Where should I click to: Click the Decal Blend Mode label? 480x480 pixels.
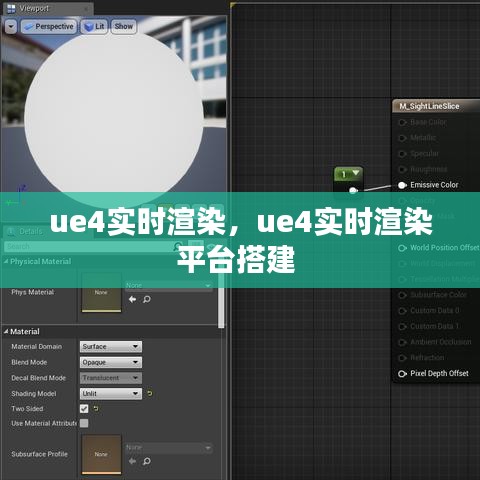[39, 378]
